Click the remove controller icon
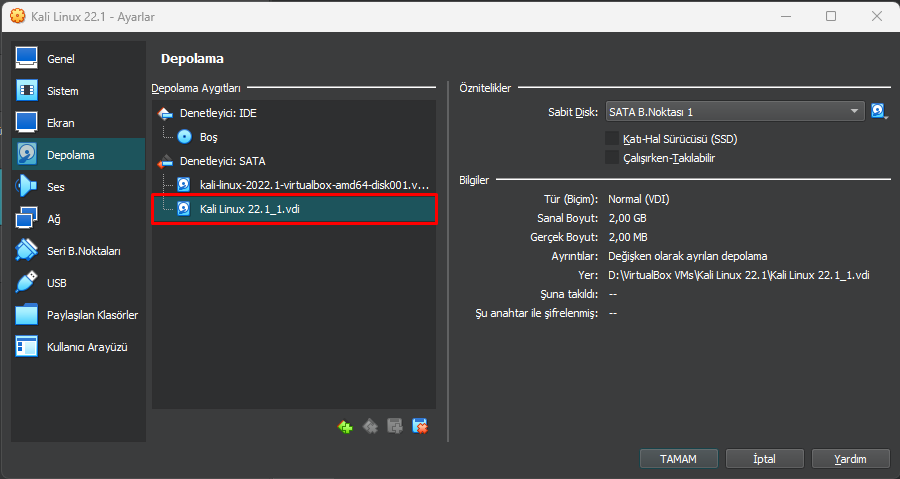This screenshot has width=900, height=479. pyautogui.click(x=370, y=426)
